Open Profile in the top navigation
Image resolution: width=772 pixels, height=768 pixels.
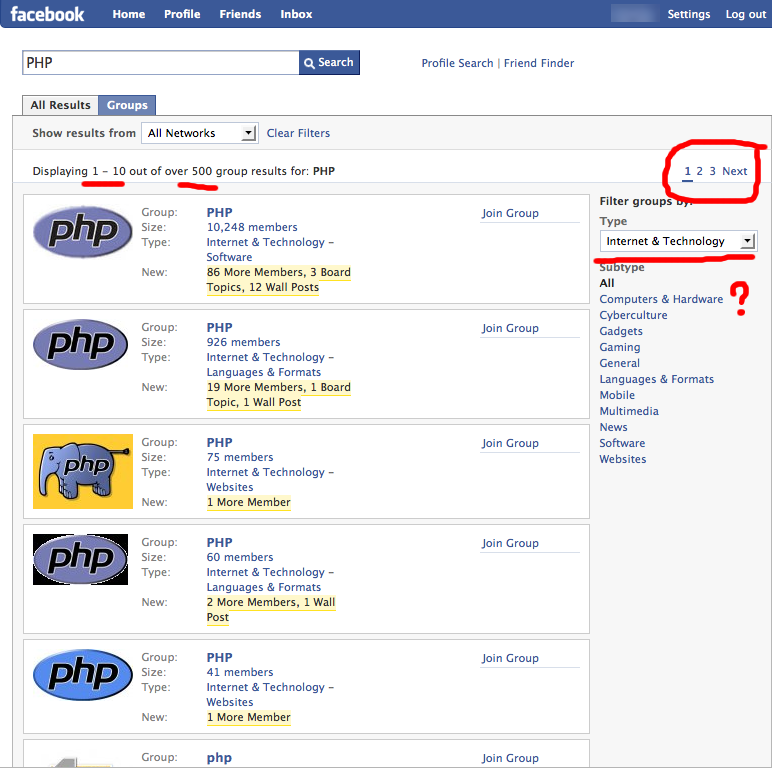[x=182, y=14]
